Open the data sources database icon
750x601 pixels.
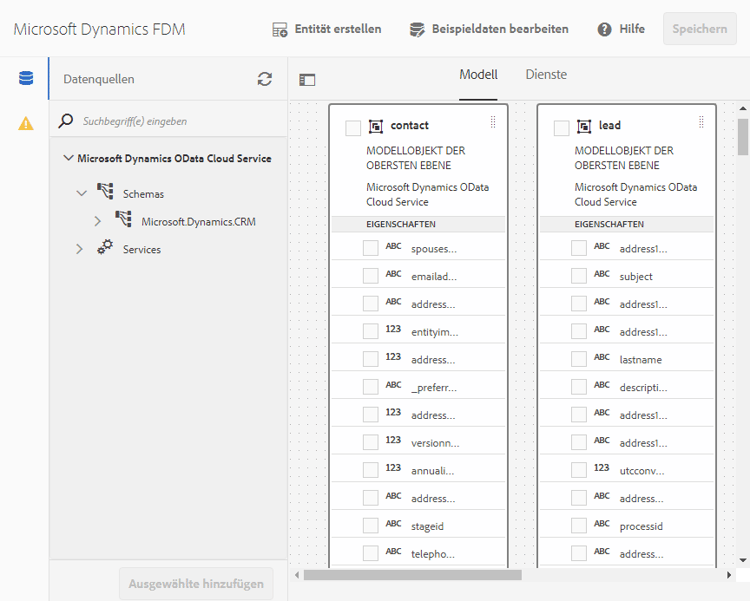point(26,78)
